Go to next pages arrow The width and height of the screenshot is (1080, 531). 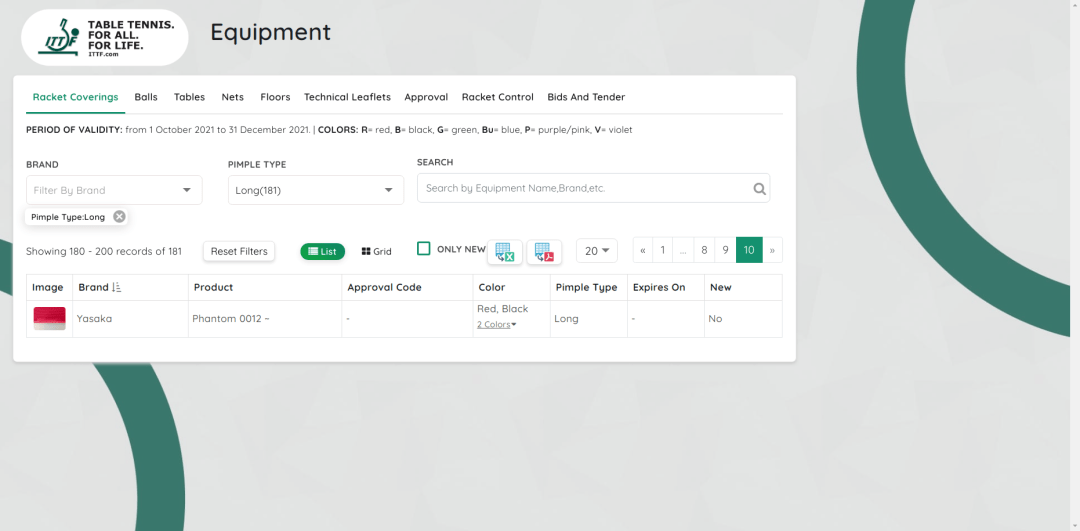point(772,251)
